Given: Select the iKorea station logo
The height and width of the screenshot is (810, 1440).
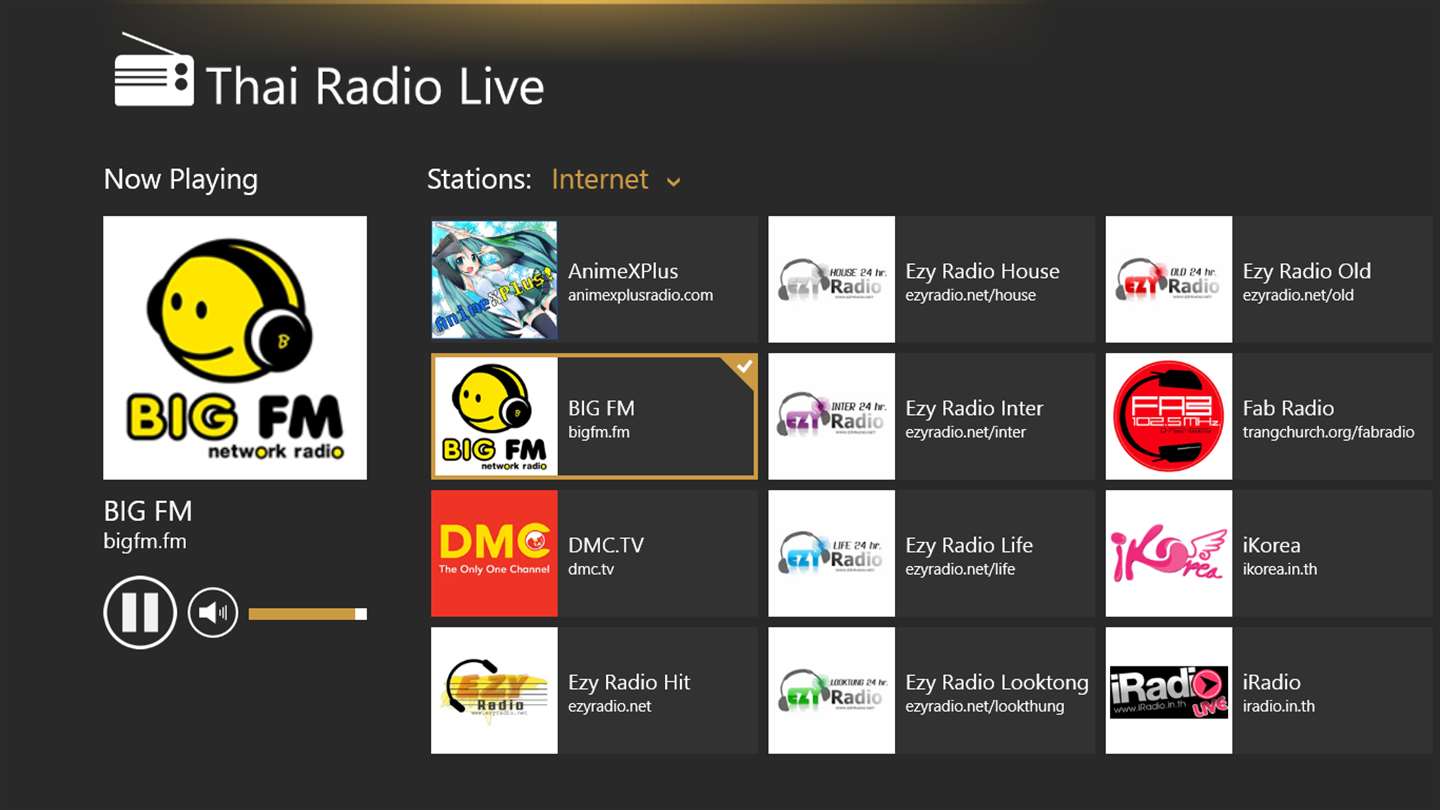Looking at the screenshot, I should coord(1169,553).
